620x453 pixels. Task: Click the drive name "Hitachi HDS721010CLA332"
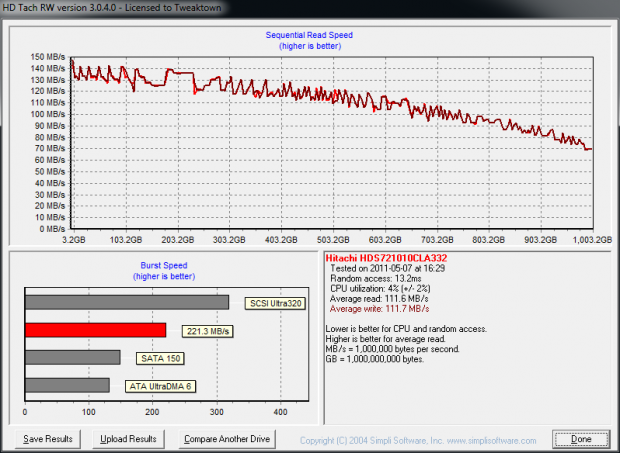click(x=386, y=258)
